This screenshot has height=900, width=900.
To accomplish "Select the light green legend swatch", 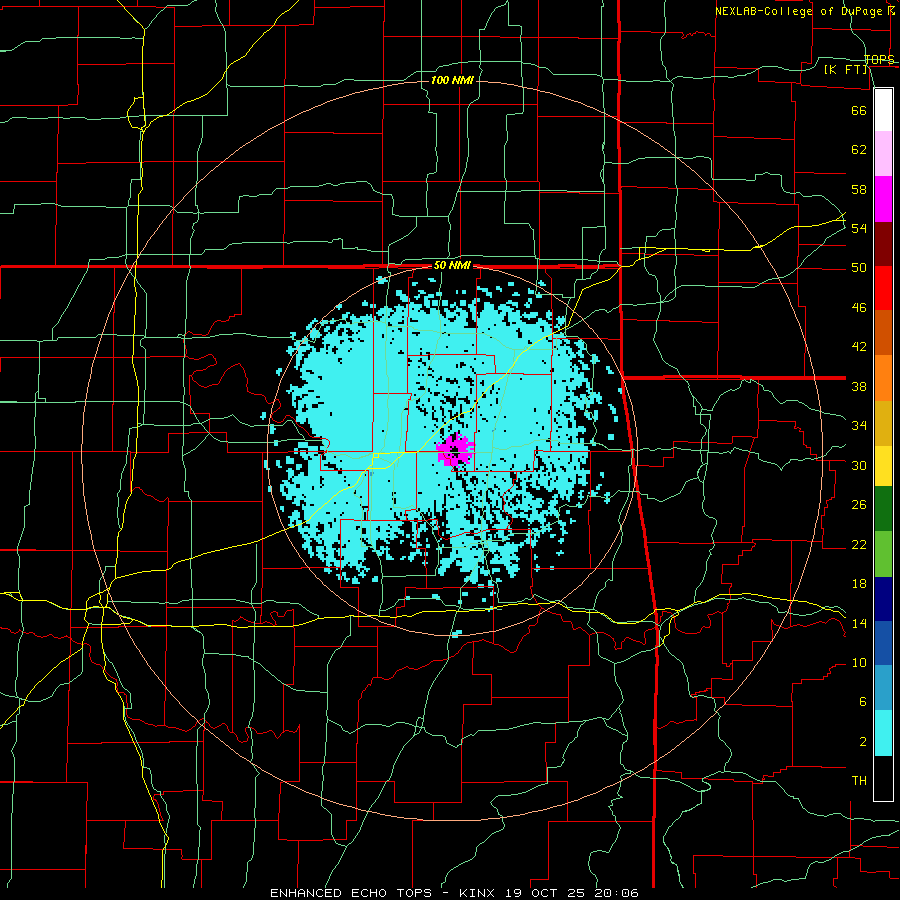I will tap(883, 554).
